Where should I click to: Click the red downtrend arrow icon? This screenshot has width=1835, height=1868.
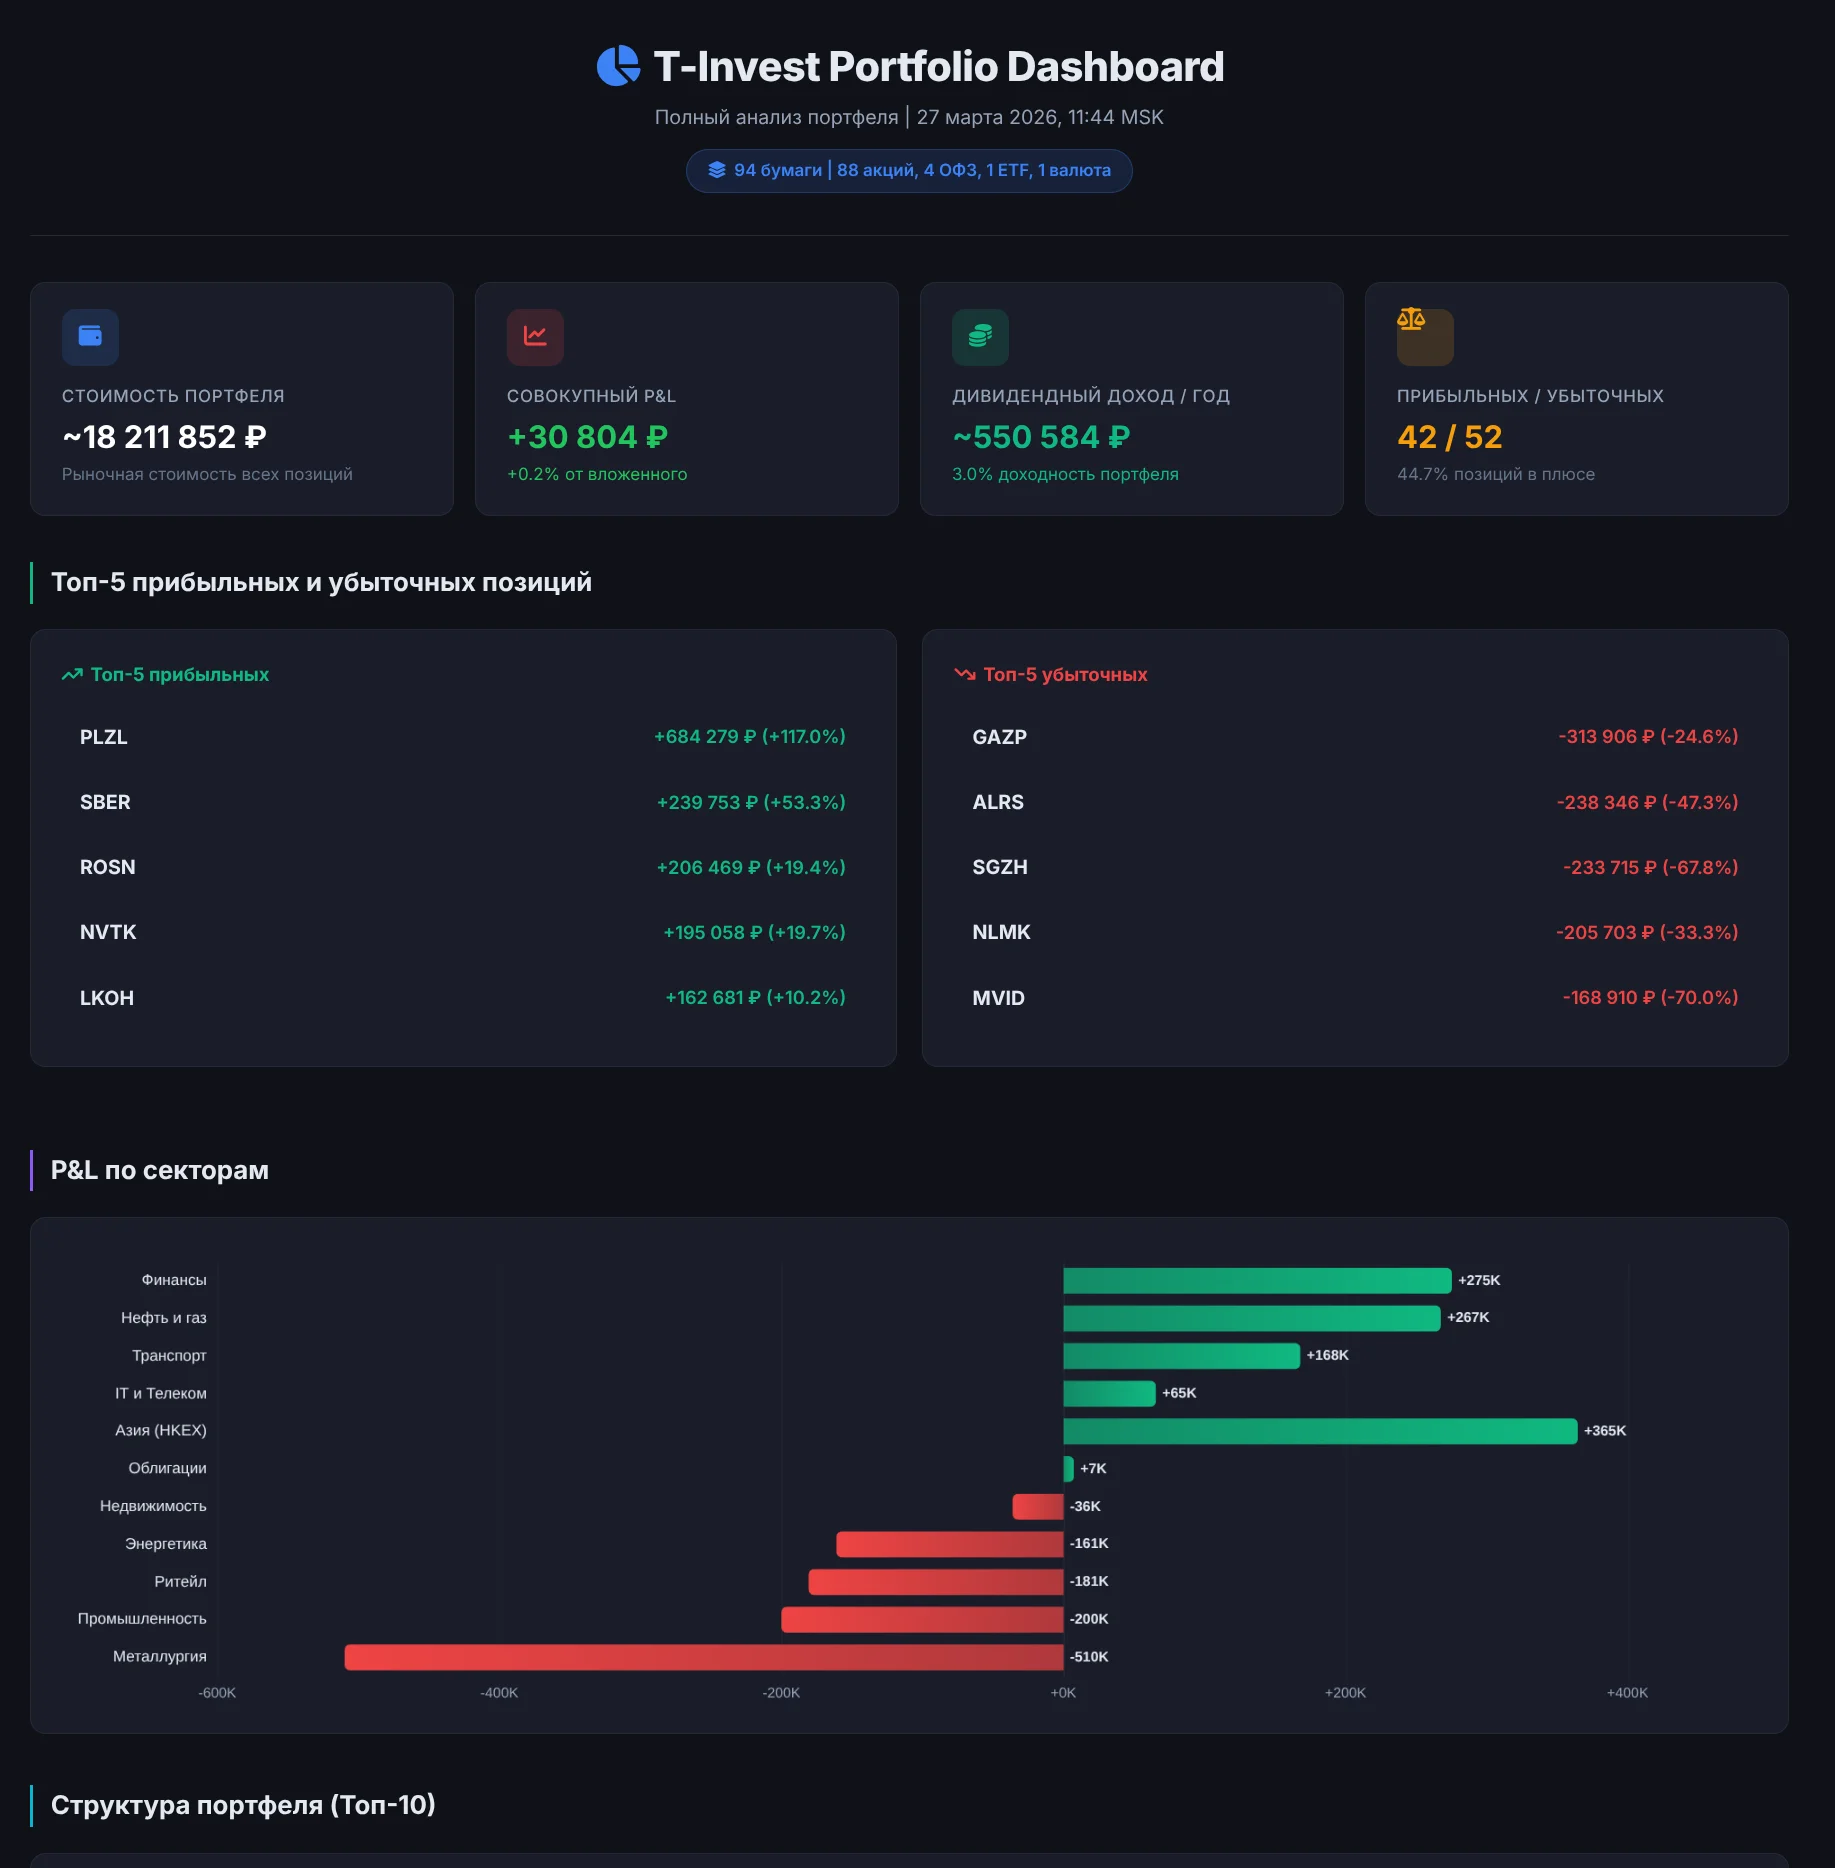click(964, 675)
